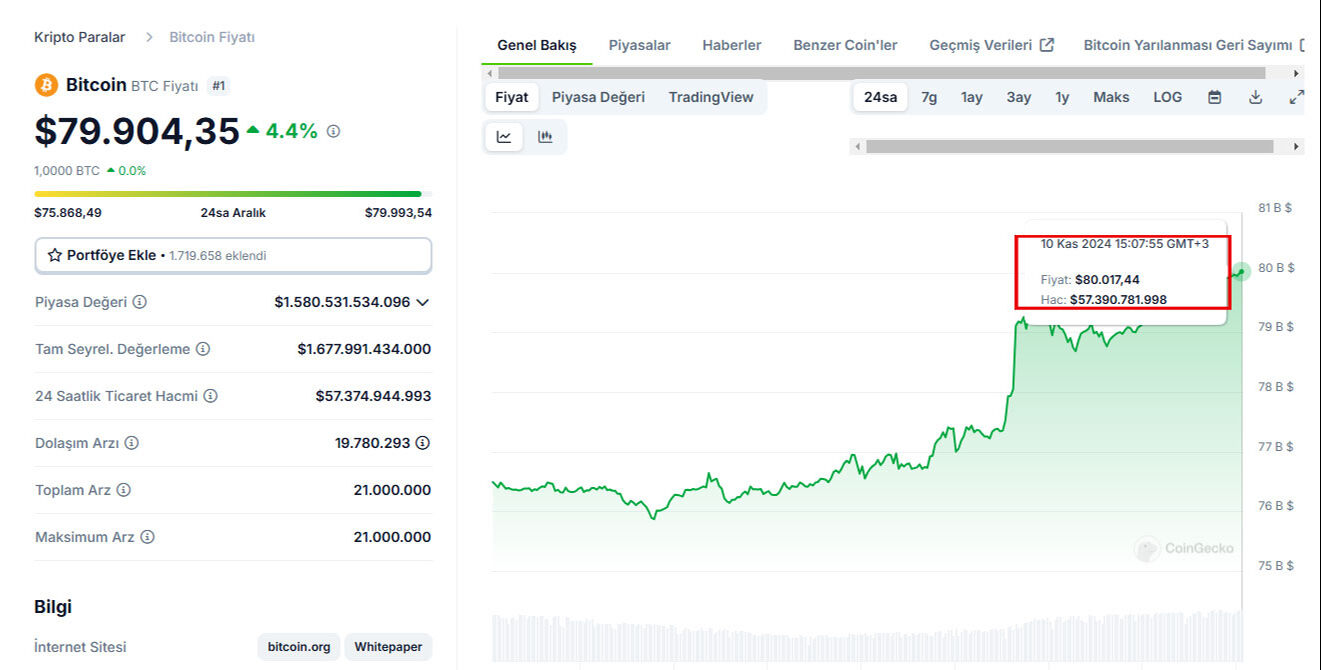Screen dimensions: 1321x670
Task: Click the right arrow of the chart scrollbar
Action: [1297, 146]
